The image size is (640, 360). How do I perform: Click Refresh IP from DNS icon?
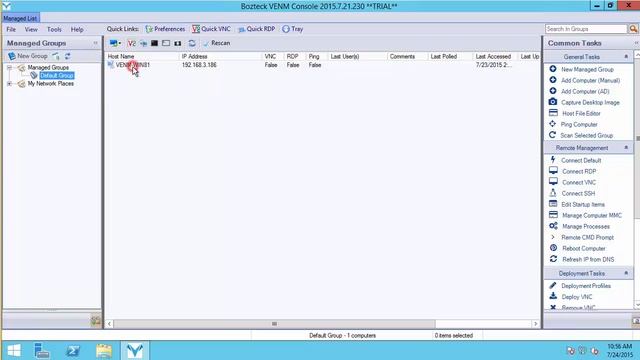pyautogui.click(x=553, y=259)
